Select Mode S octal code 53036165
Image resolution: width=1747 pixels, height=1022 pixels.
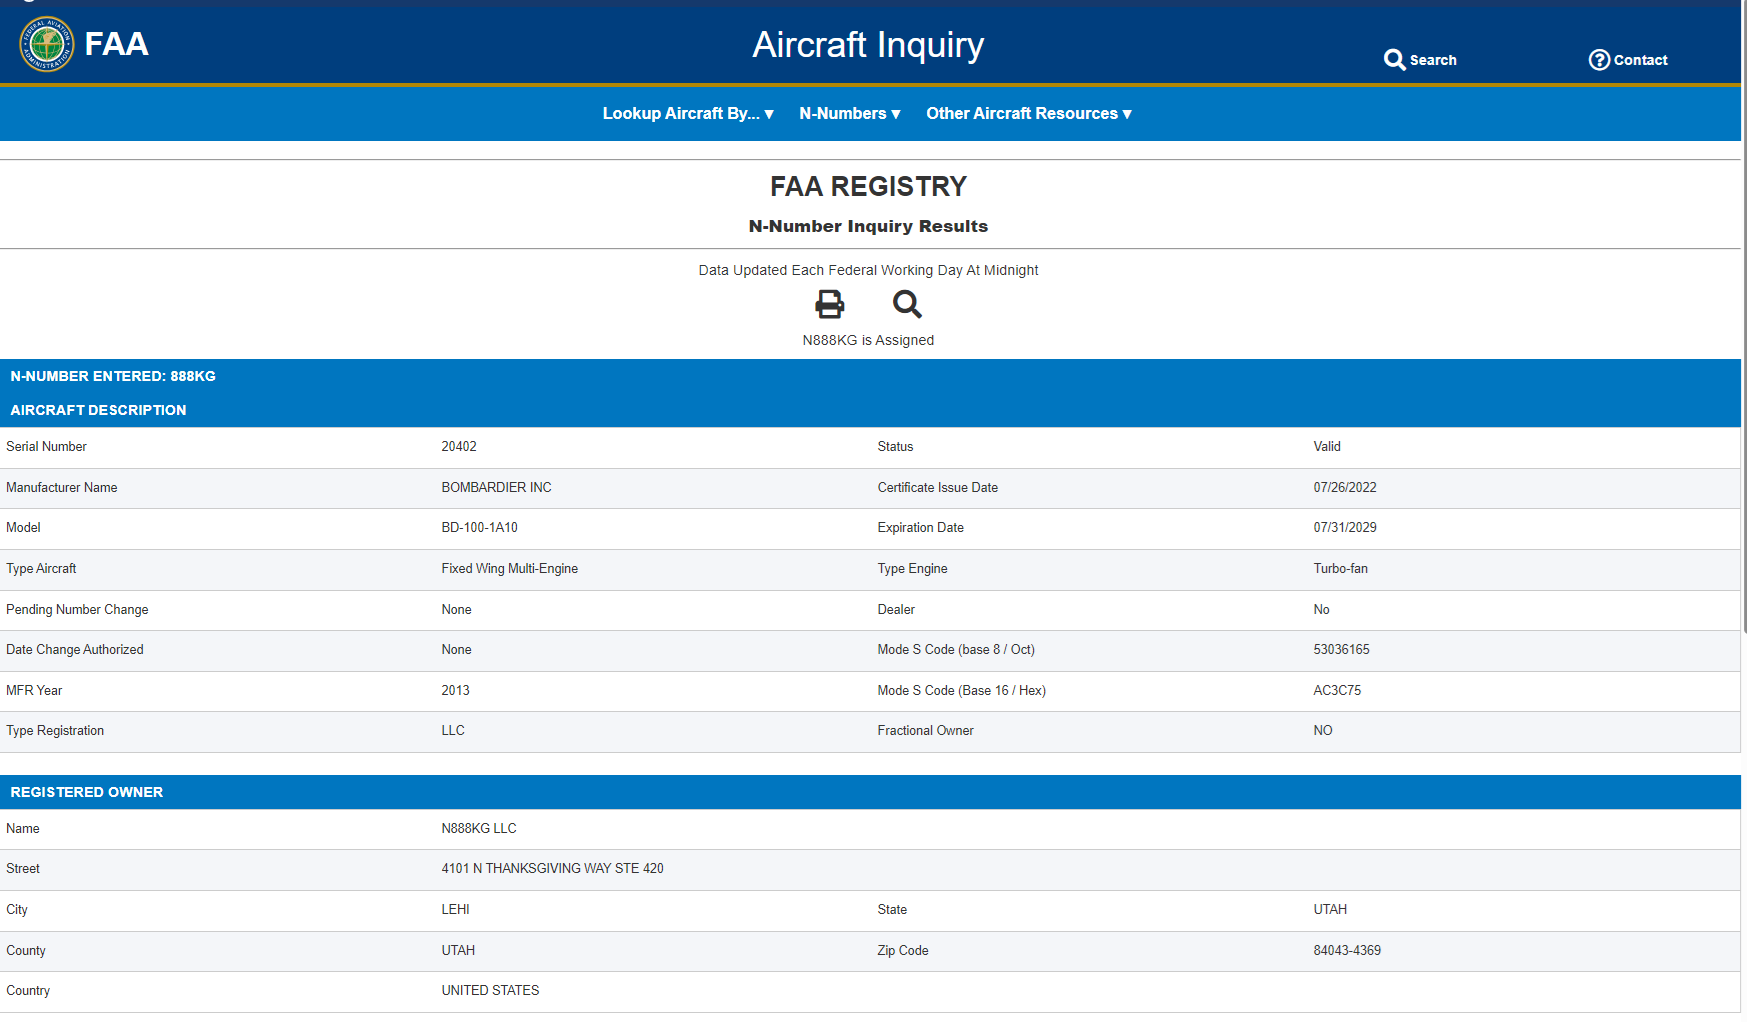click(x=1342, y=650)
